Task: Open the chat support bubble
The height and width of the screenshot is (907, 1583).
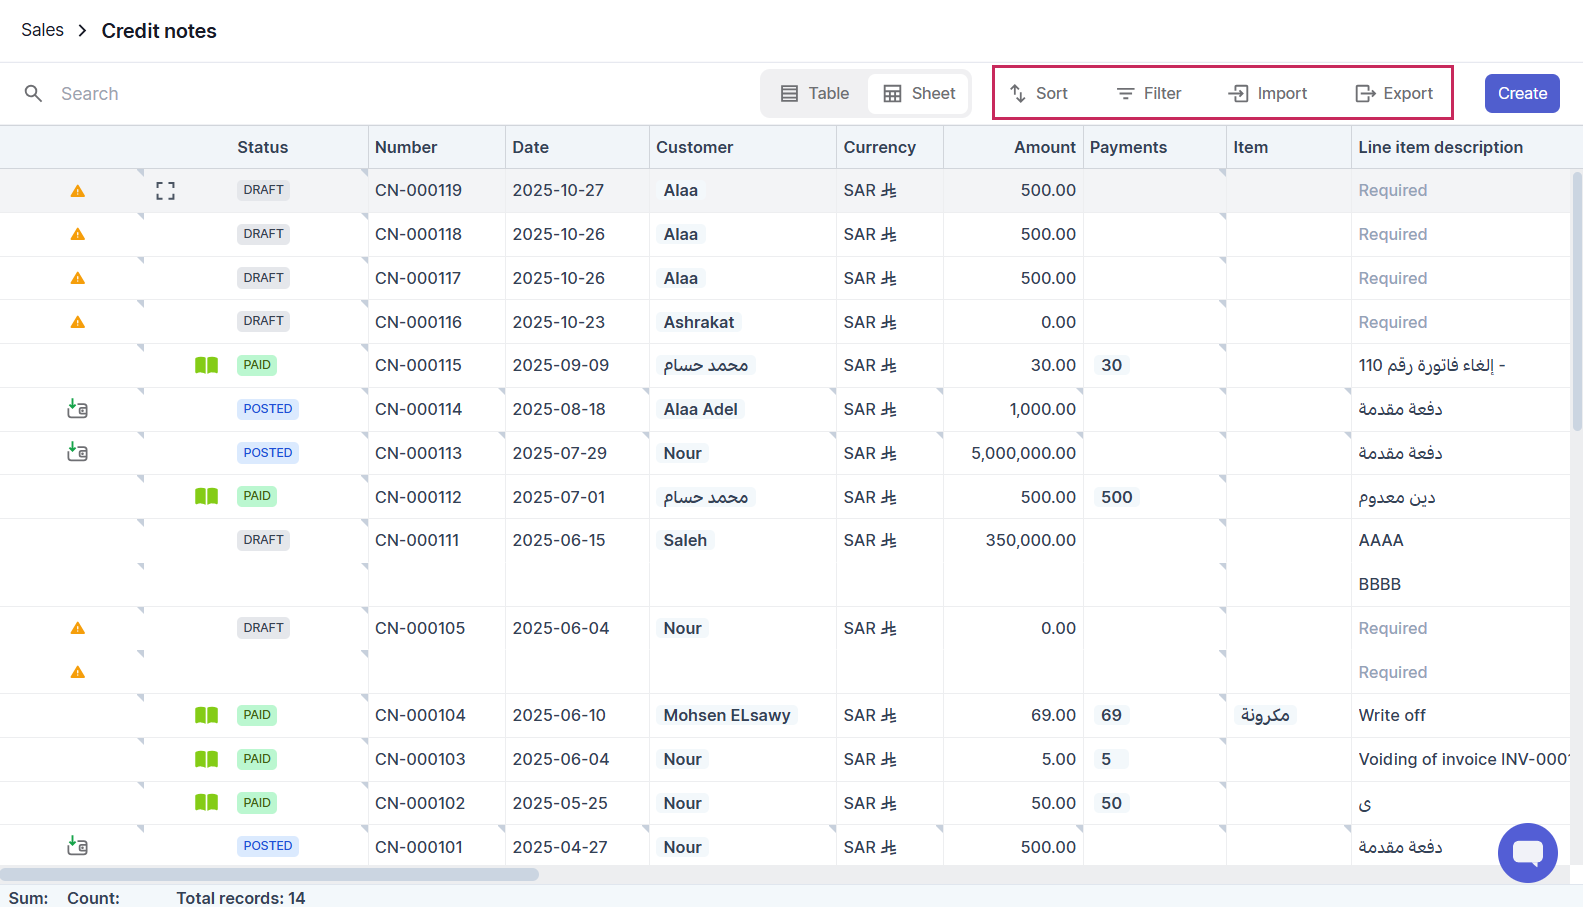Action: point(1527,853)
